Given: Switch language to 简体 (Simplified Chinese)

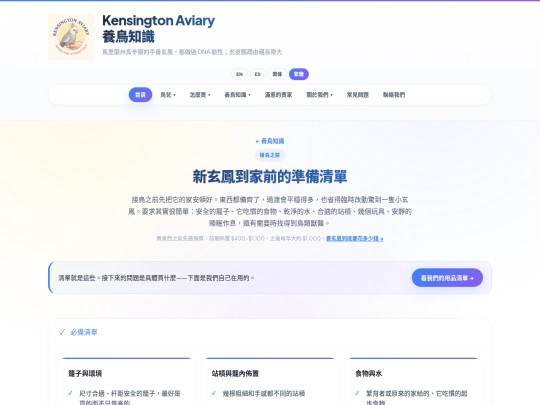Looking at the screenshot, I should tap(277, 74).
